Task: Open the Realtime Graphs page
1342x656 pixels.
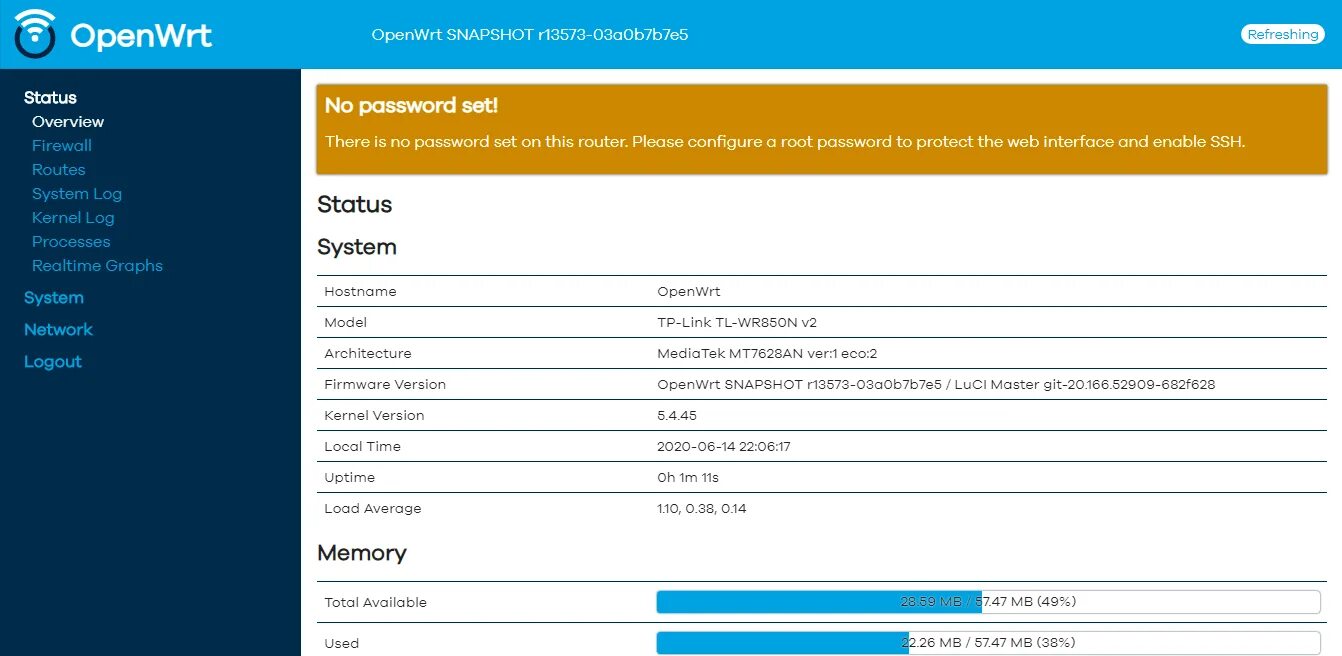Action: [x=97, y=265]
